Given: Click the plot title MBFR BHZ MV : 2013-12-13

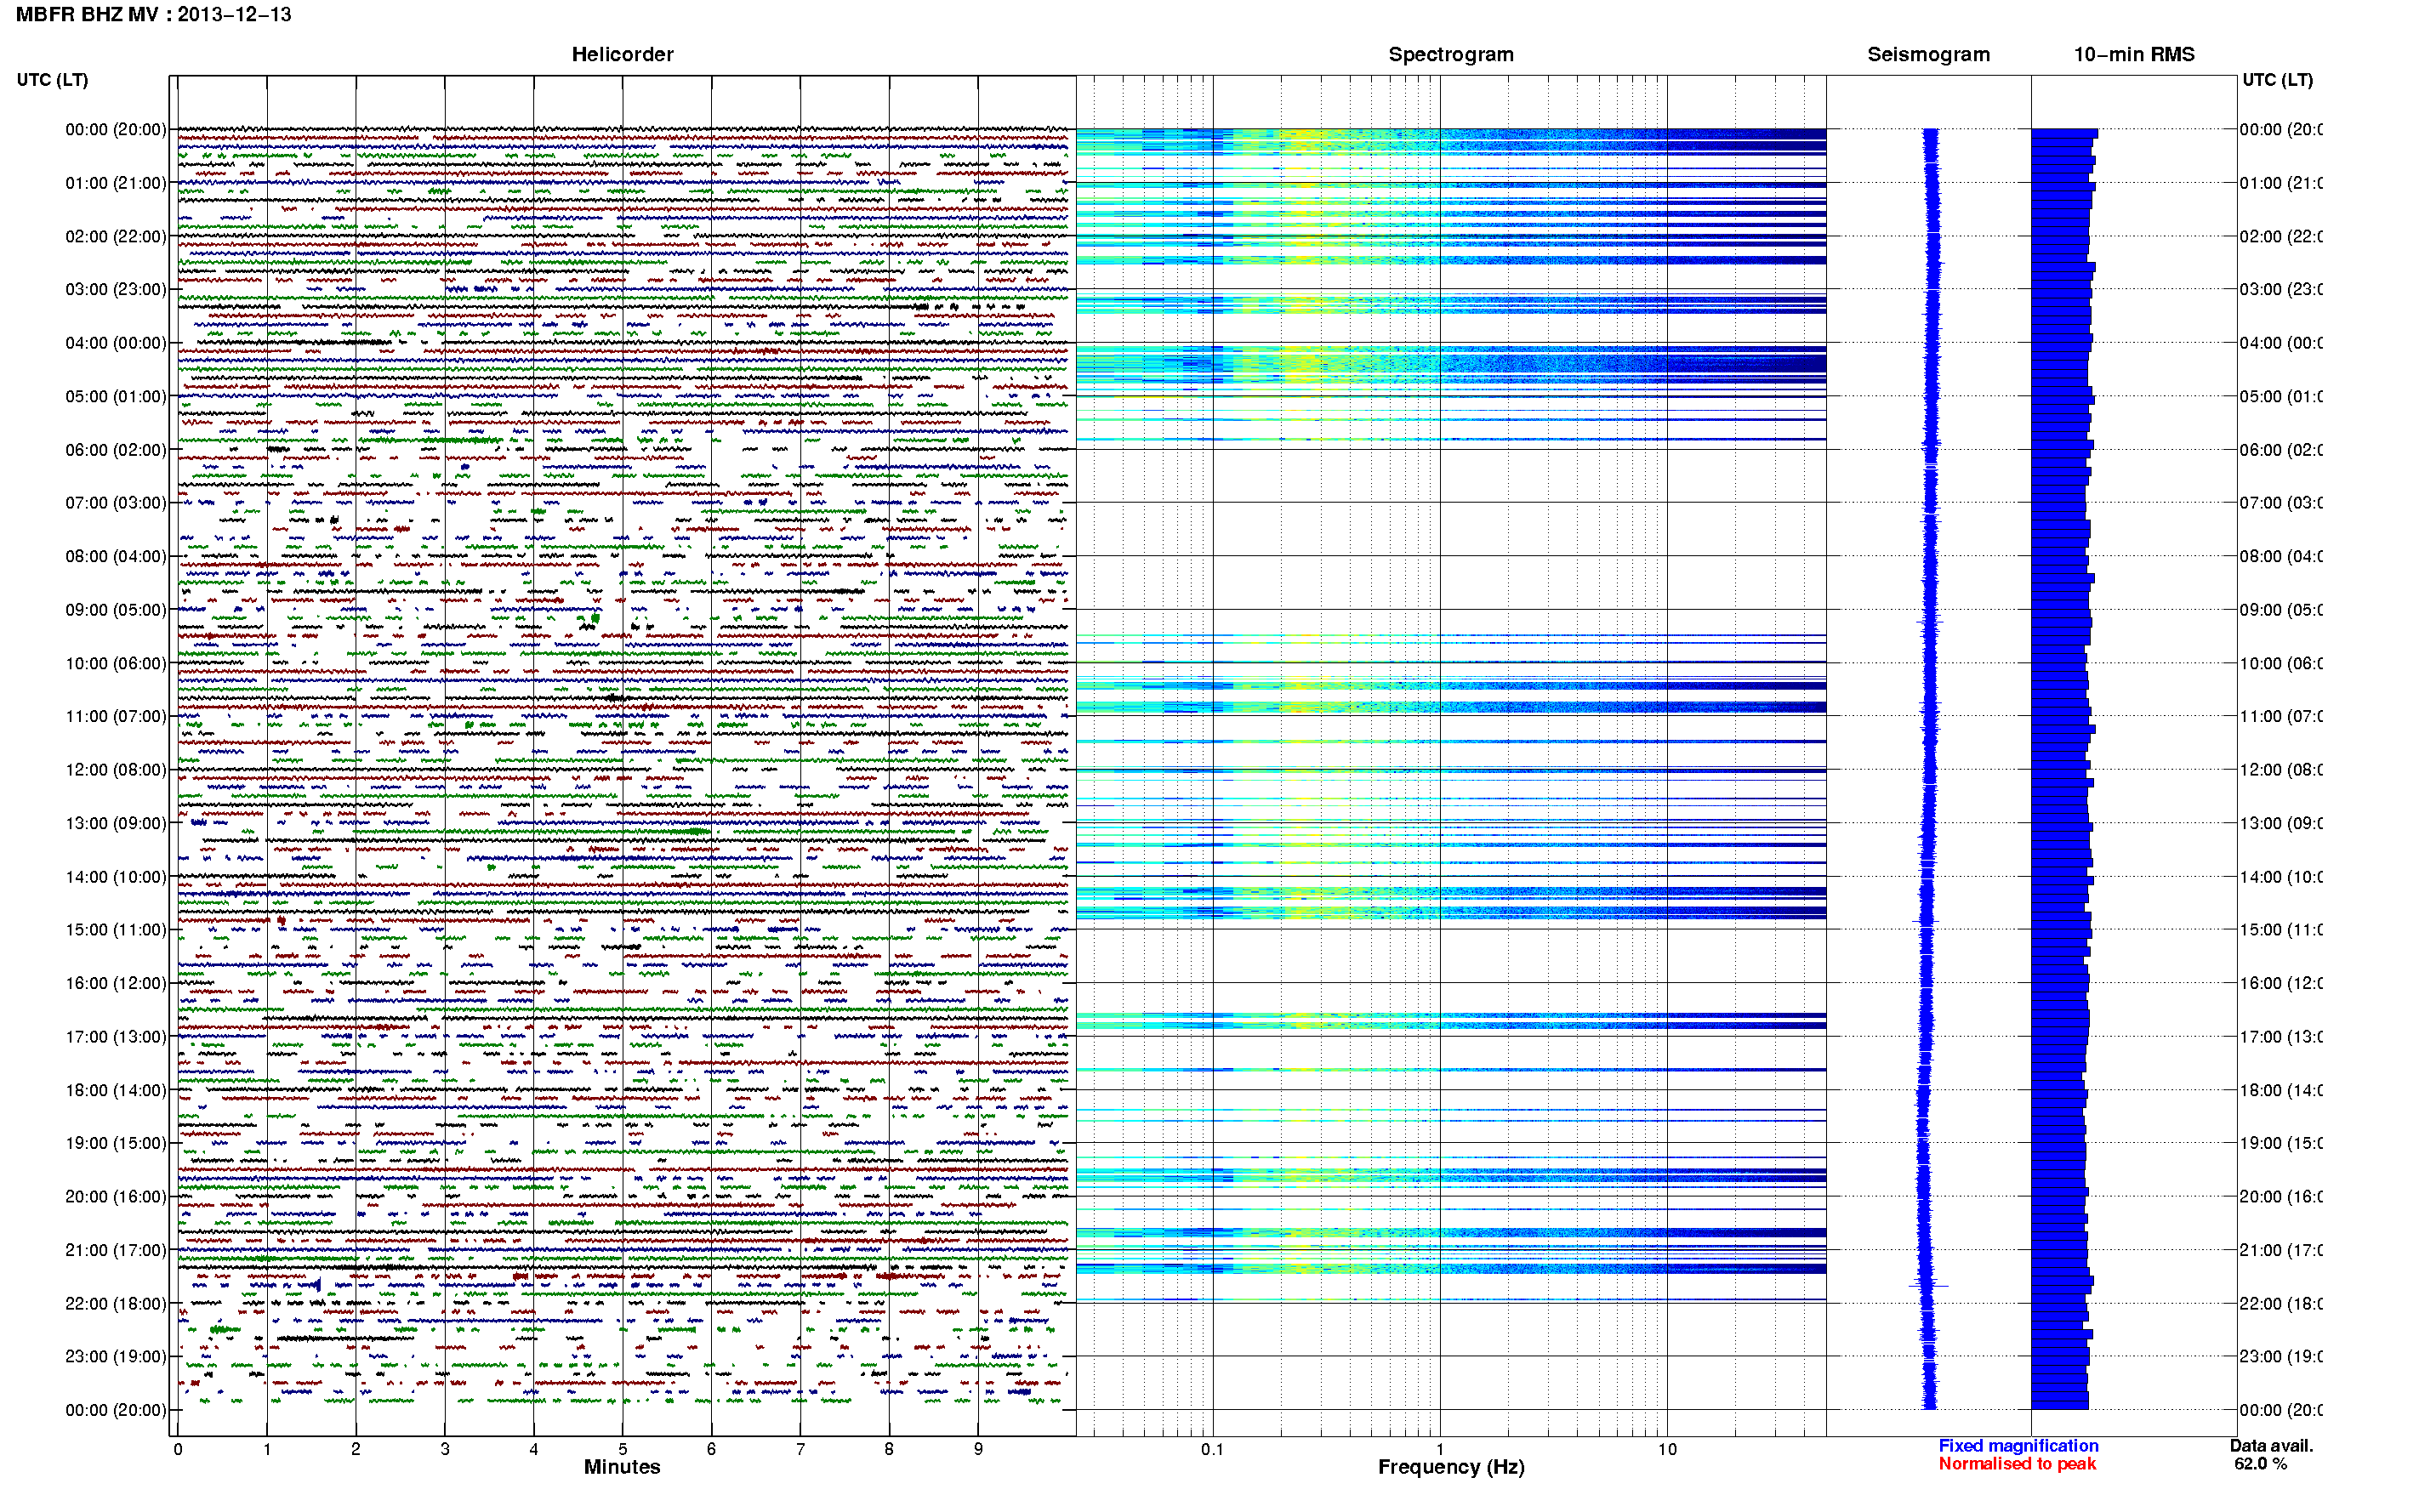Looking at the screenshot, I should coord(154,15).
